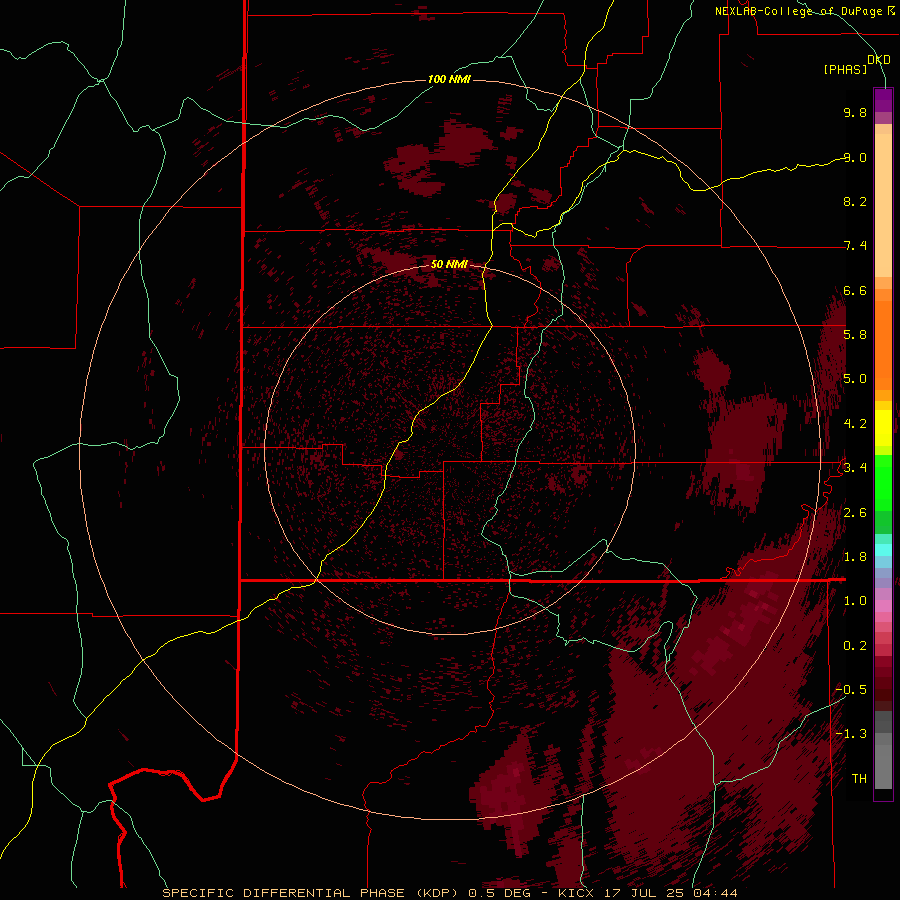Viewport: 900px width, 900px height.
Task: Click the 2.6 legend scale value
Action: point(855,513)
